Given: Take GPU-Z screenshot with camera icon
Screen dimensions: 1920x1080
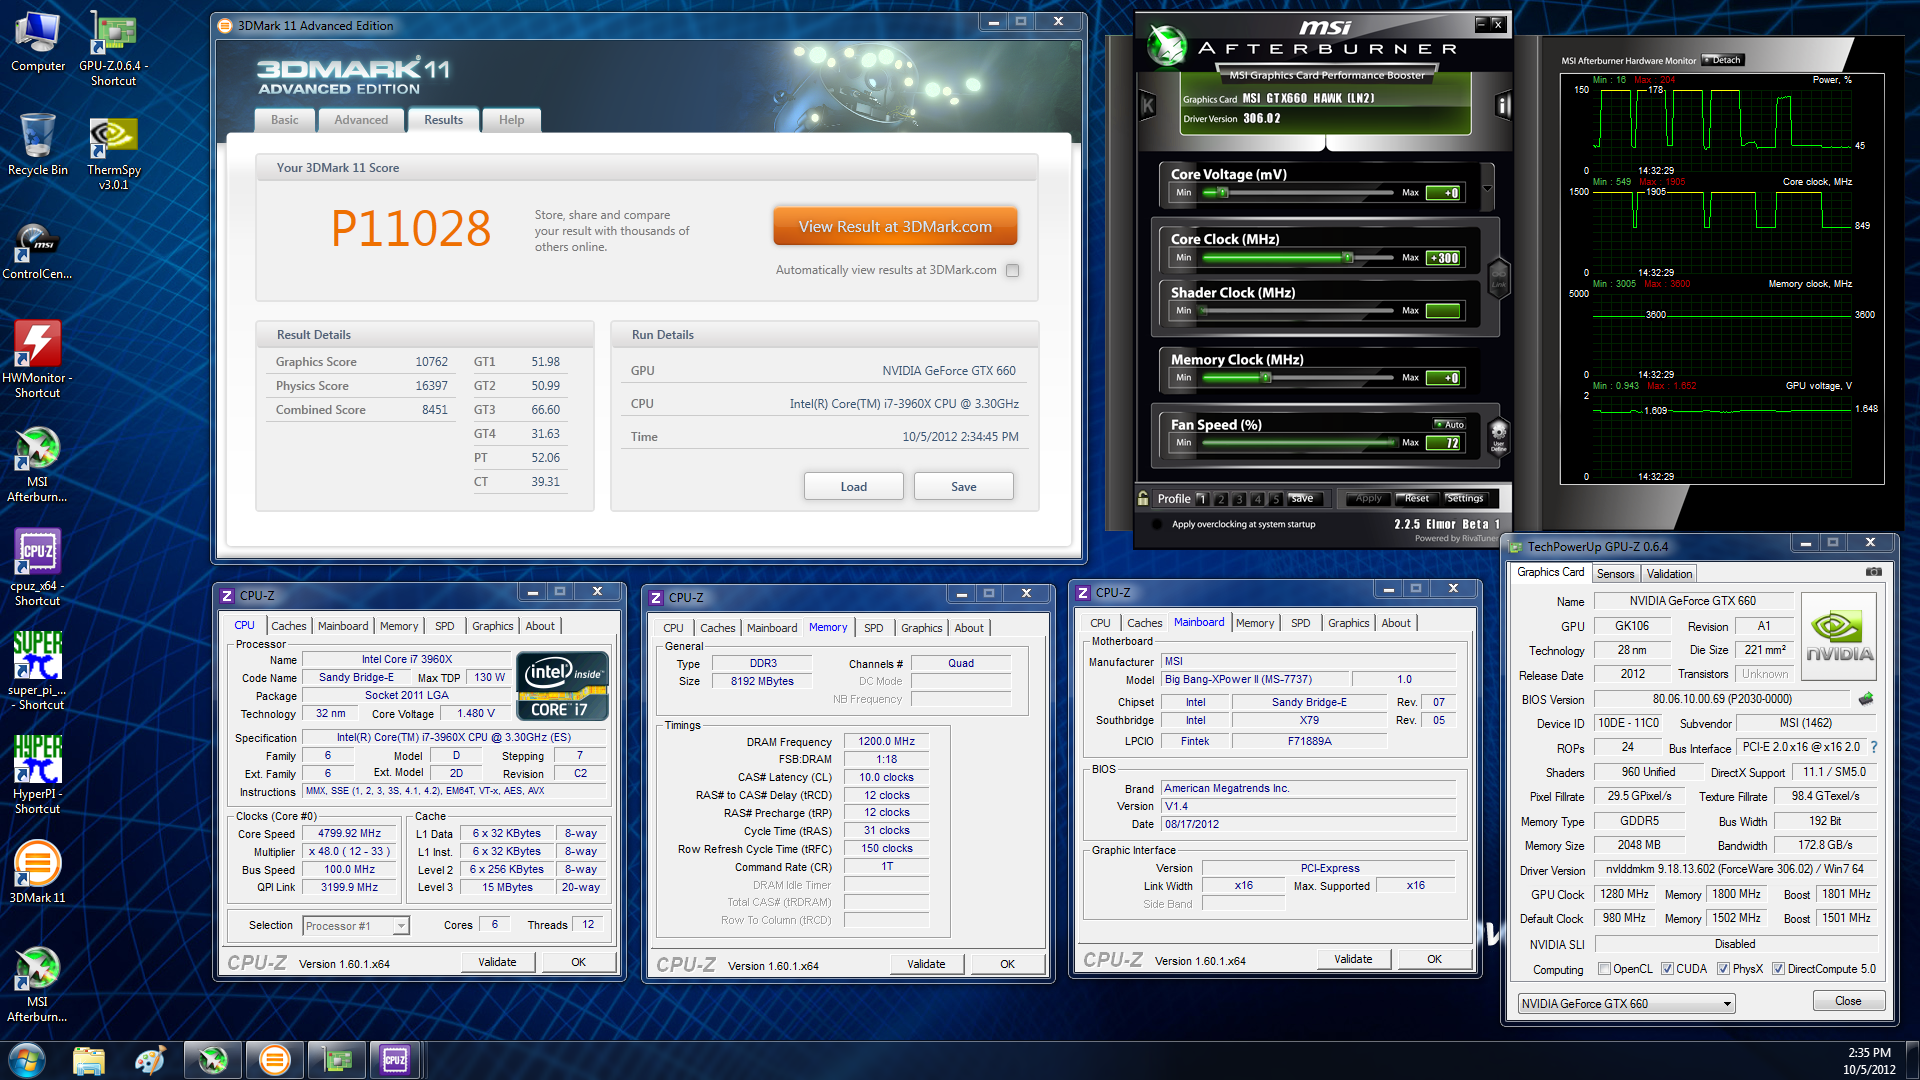Looking at the screenshot, I should [x=1873, y=572].
